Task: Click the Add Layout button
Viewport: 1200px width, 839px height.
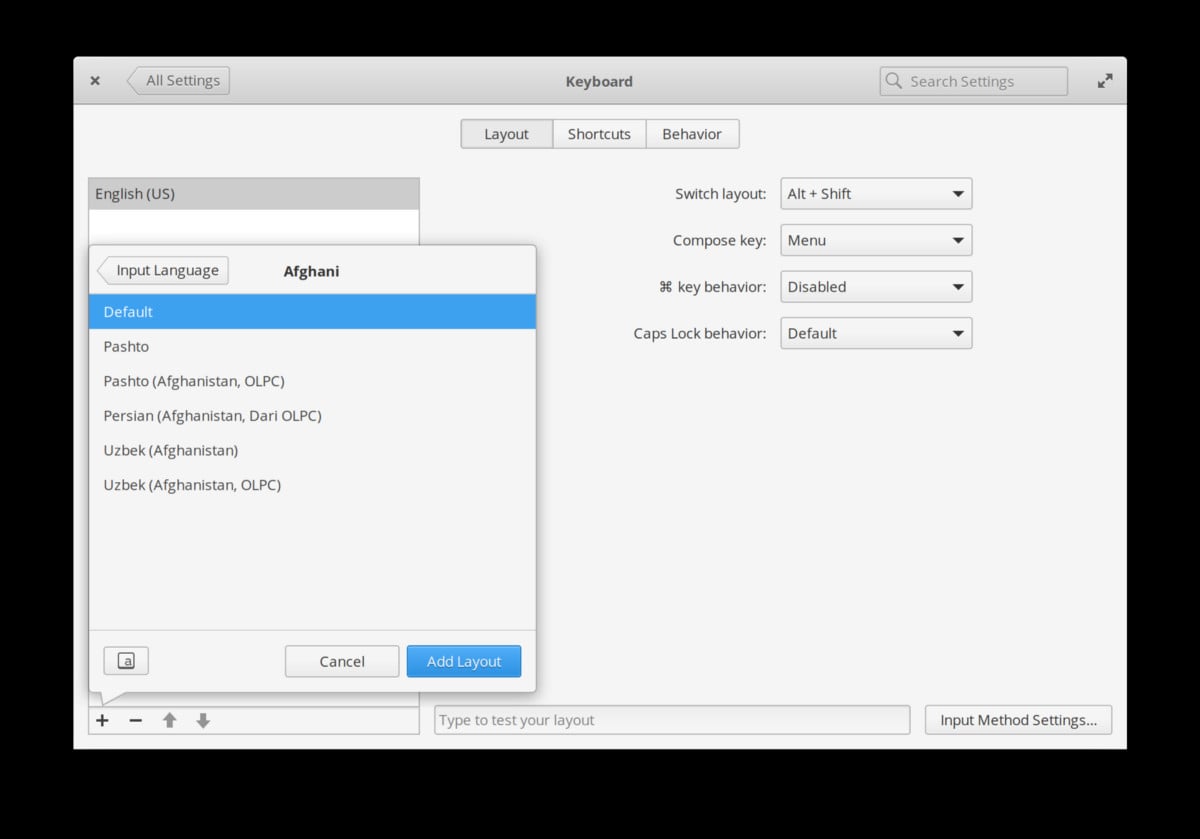Action: (x=463, y=661)
